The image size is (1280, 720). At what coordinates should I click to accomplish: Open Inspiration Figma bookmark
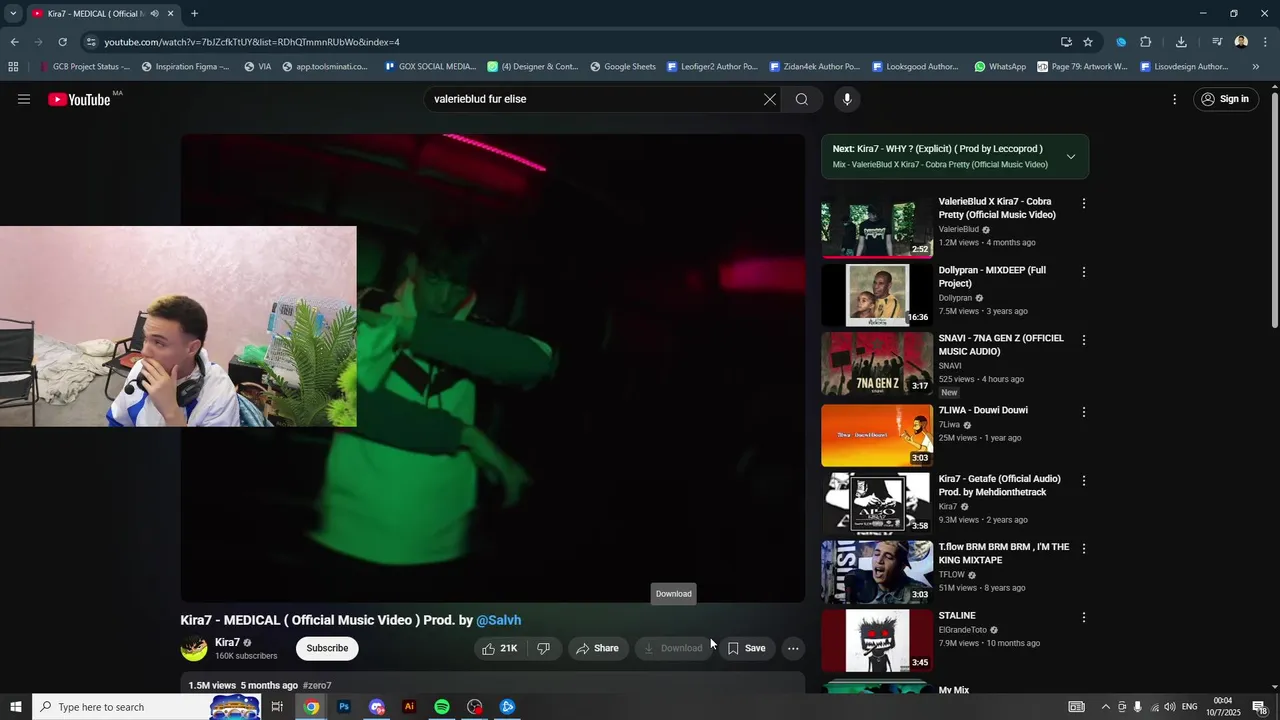(186, 67)
